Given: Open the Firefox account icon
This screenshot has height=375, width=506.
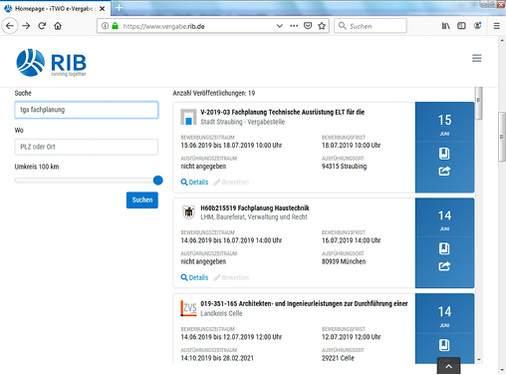Looking at the screenshot, I should [478, 26].
